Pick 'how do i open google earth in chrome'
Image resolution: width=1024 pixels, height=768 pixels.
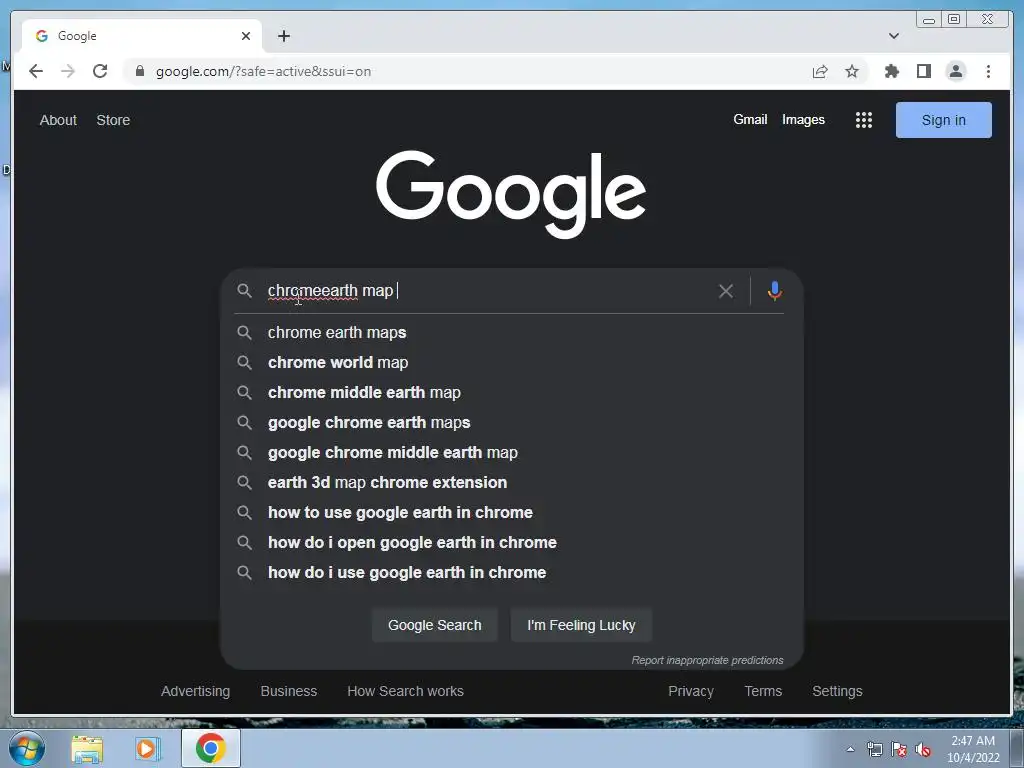pyautogui.click(x=511, y=543)
